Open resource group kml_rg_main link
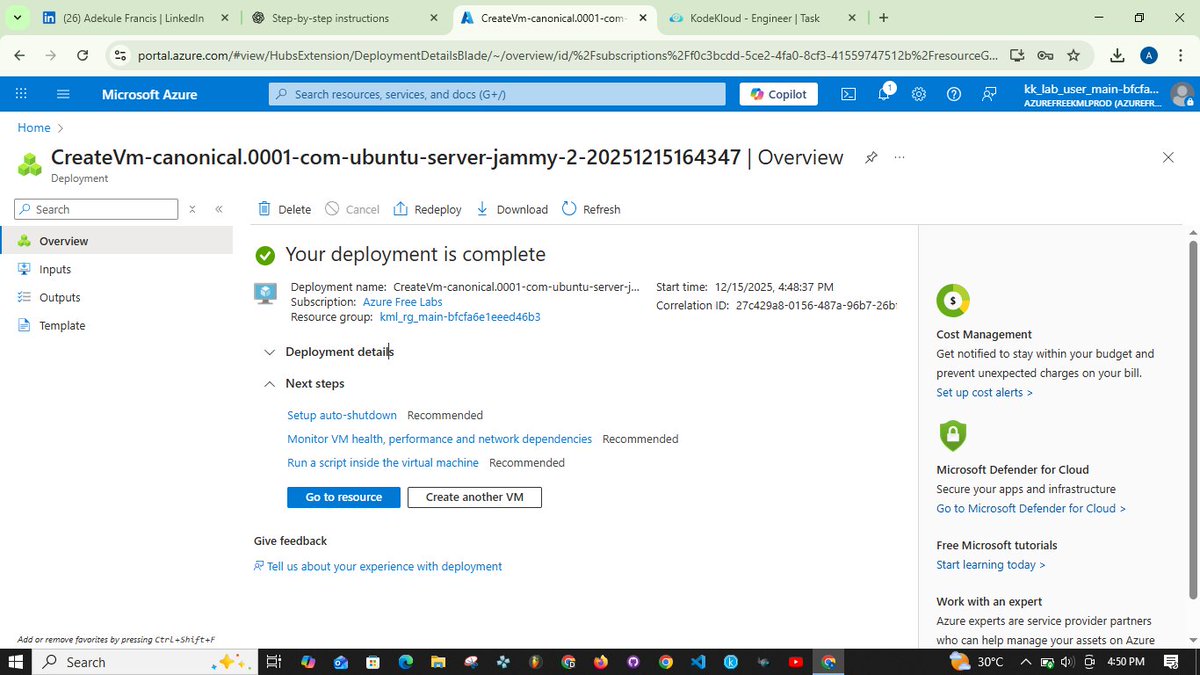1200x675 pixels. (x=460, y=317)
